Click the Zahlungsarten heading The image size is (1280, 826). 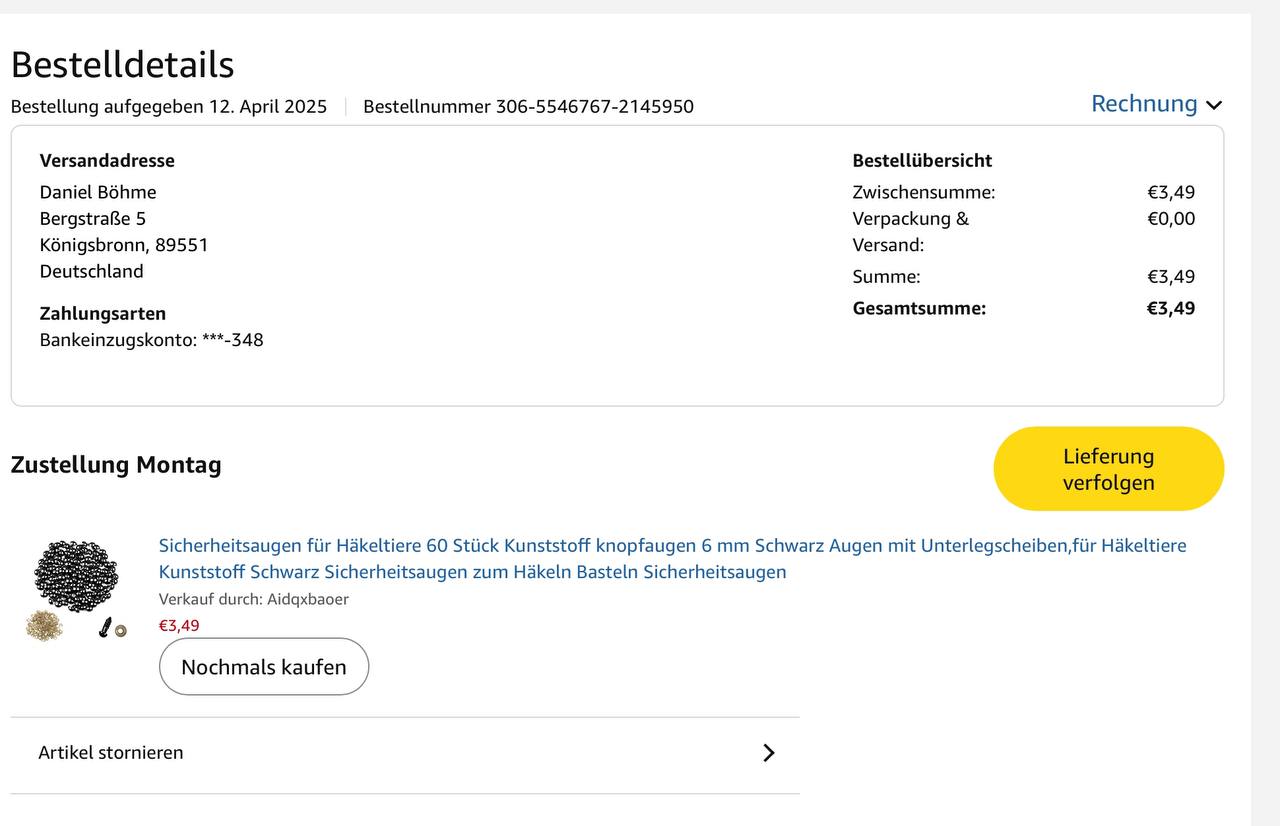[x=103, y=314]
